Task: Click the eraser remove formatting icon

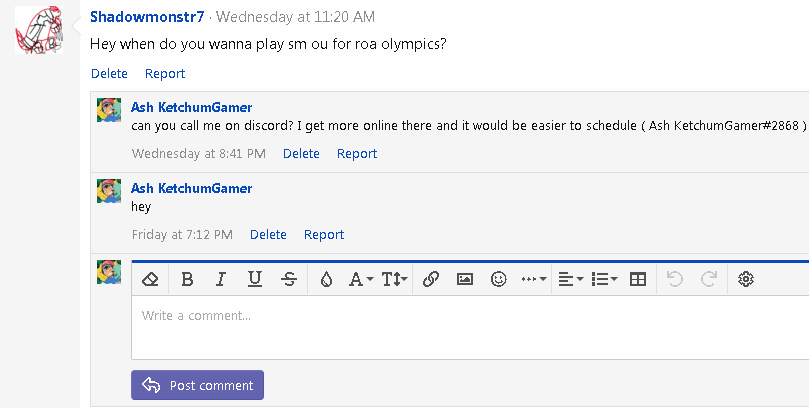Action: (x=151, y=280)
